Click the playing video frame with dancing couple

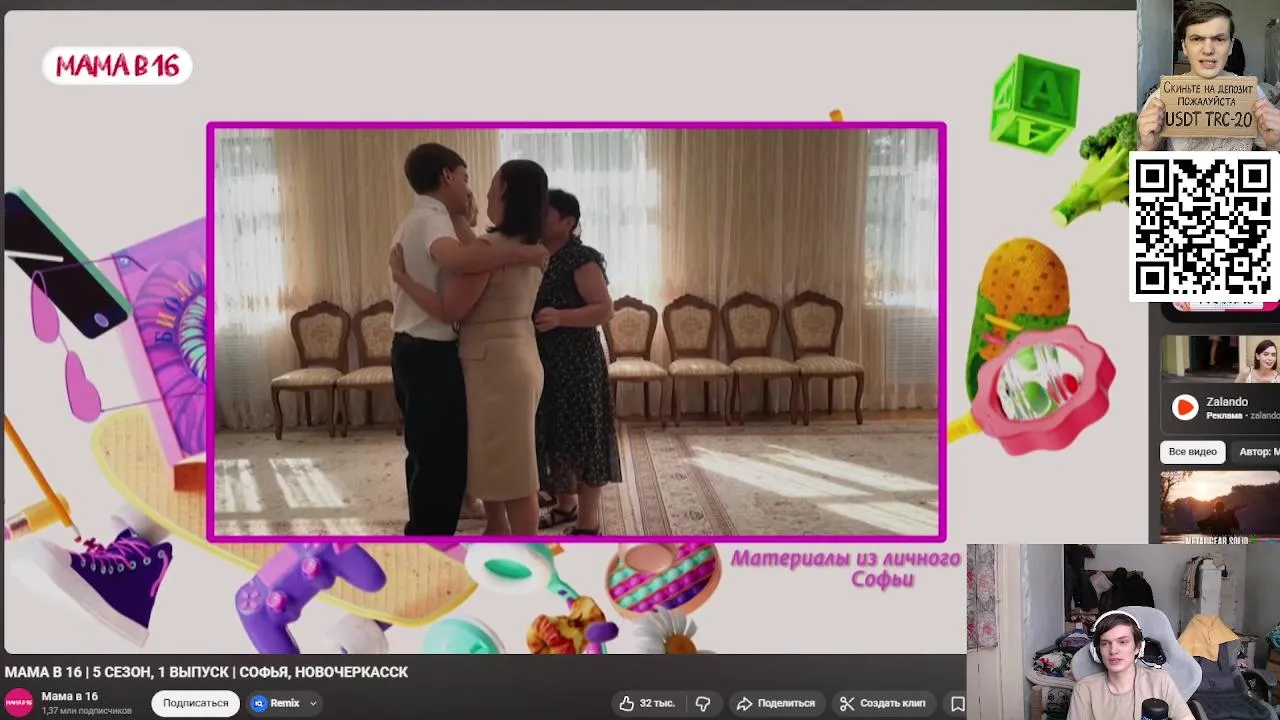pyautogui.click(x=576, y=331)
